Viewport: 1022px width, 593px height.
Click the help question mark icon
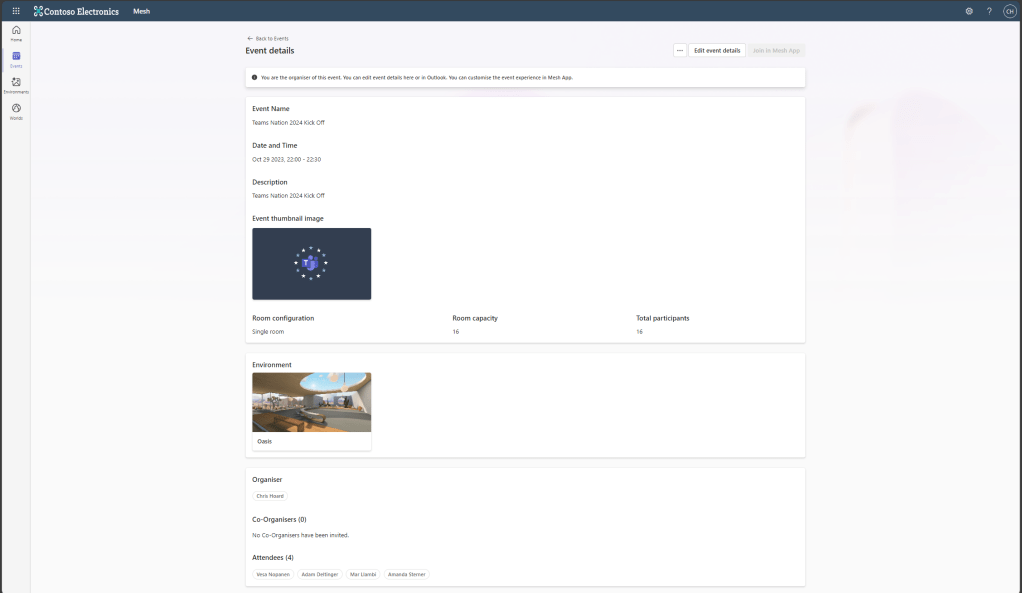(989, 11)
